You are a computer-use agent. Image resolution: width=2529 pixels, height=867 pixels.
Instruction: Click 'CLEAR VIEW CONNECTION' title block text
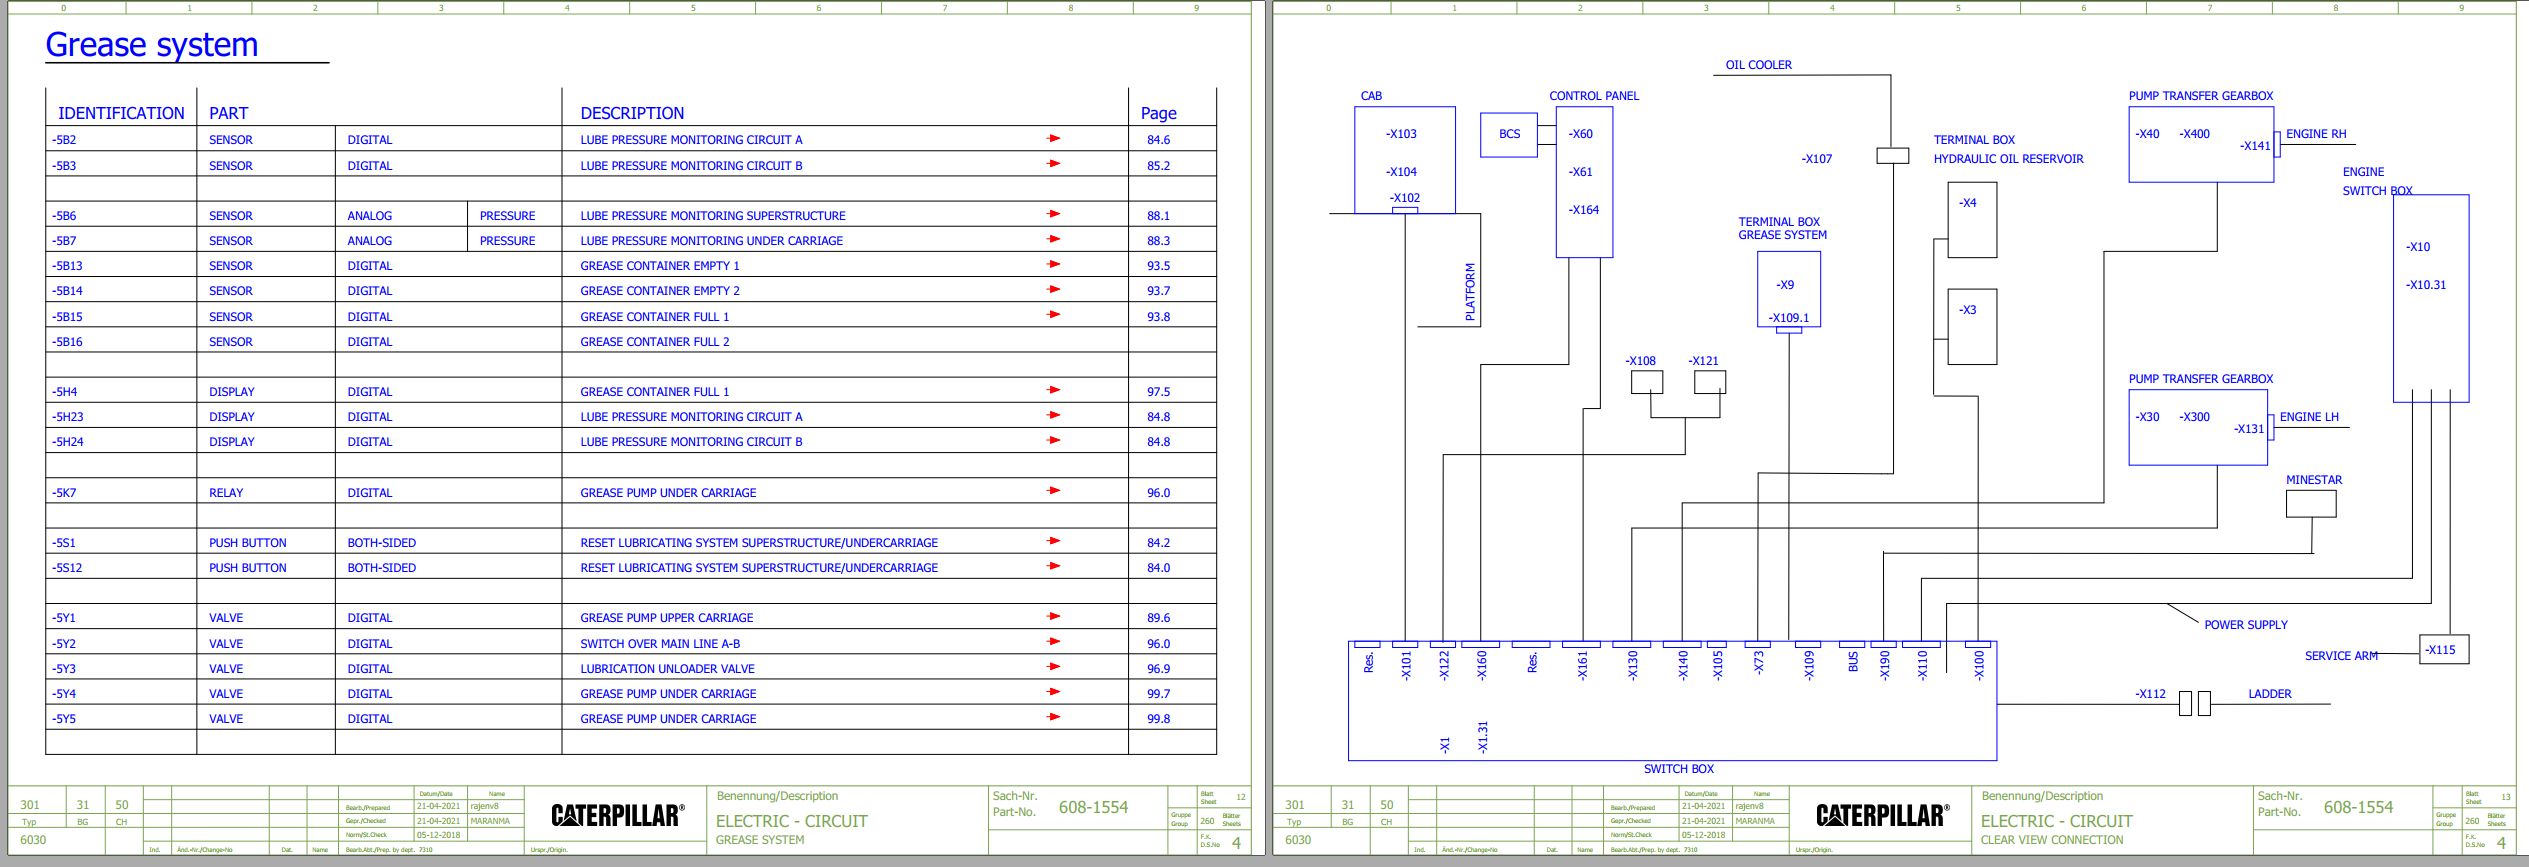point(2052,840)
